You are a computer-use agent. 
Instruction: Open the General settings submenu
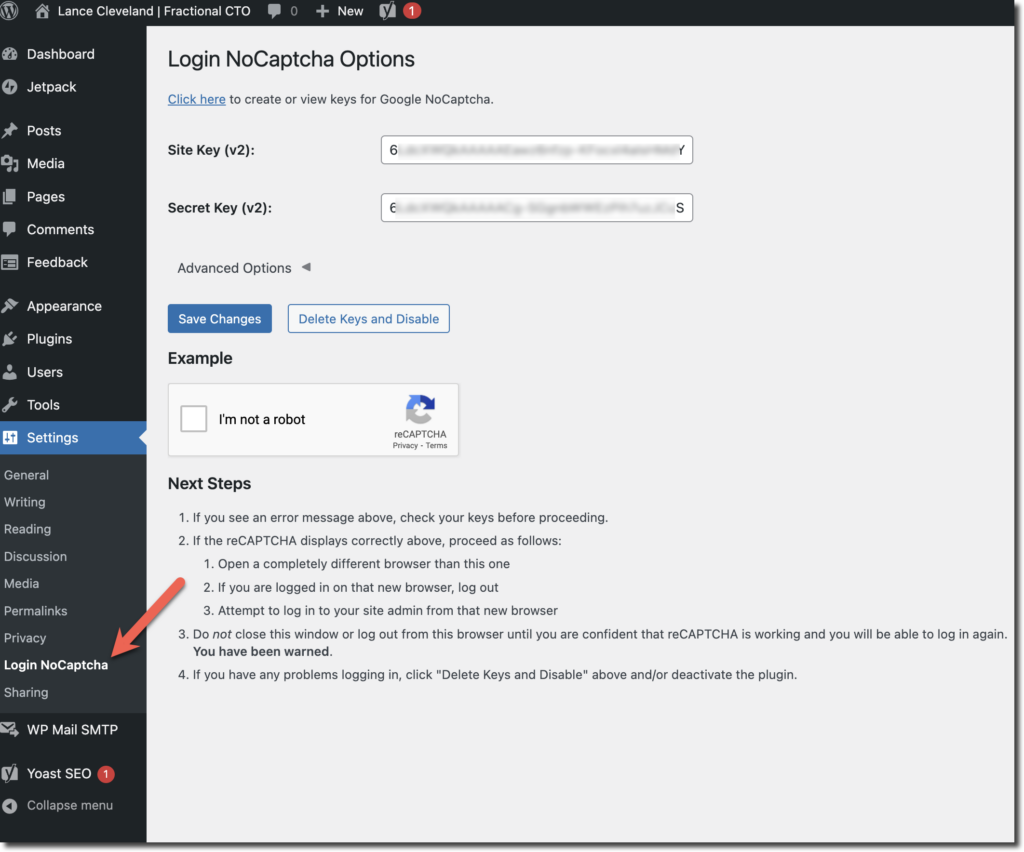pos(27,475)
